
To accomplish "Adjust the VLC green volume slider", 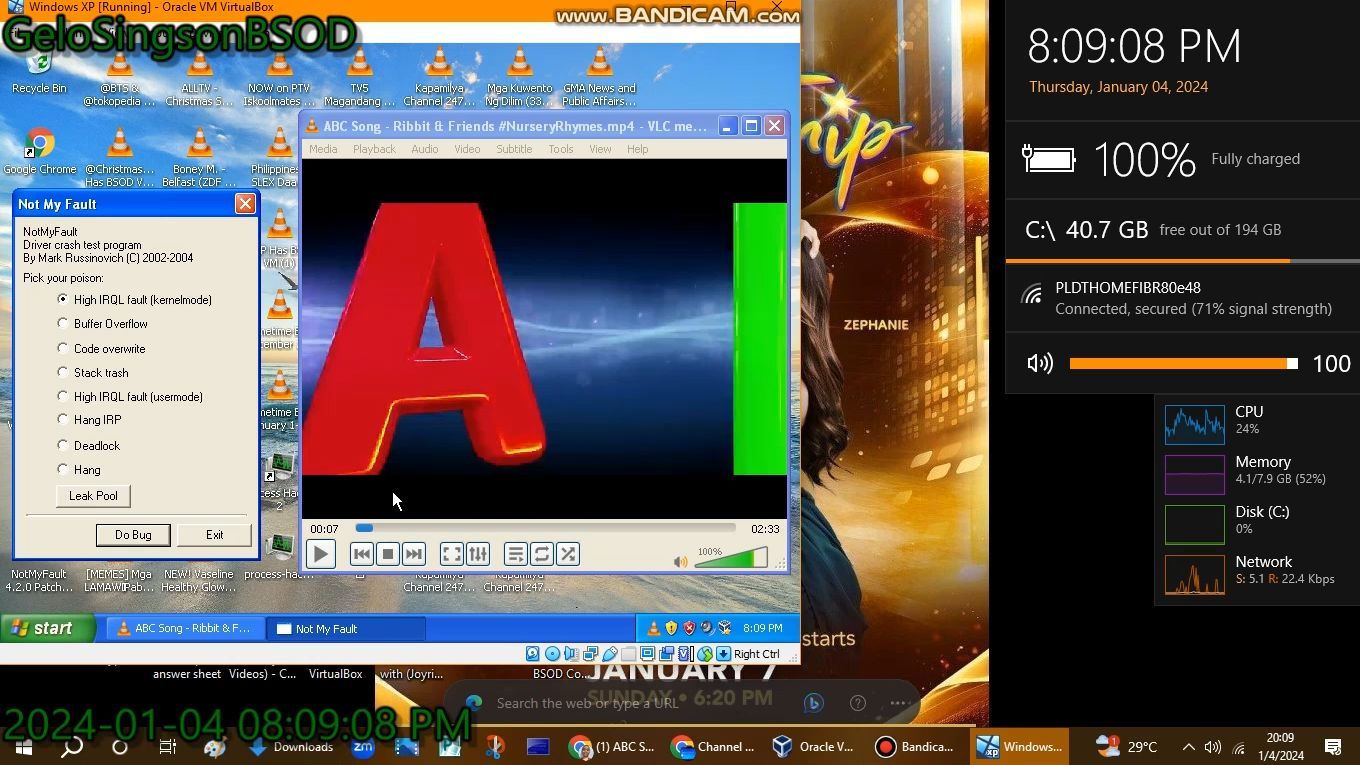I will coord(731,558).
